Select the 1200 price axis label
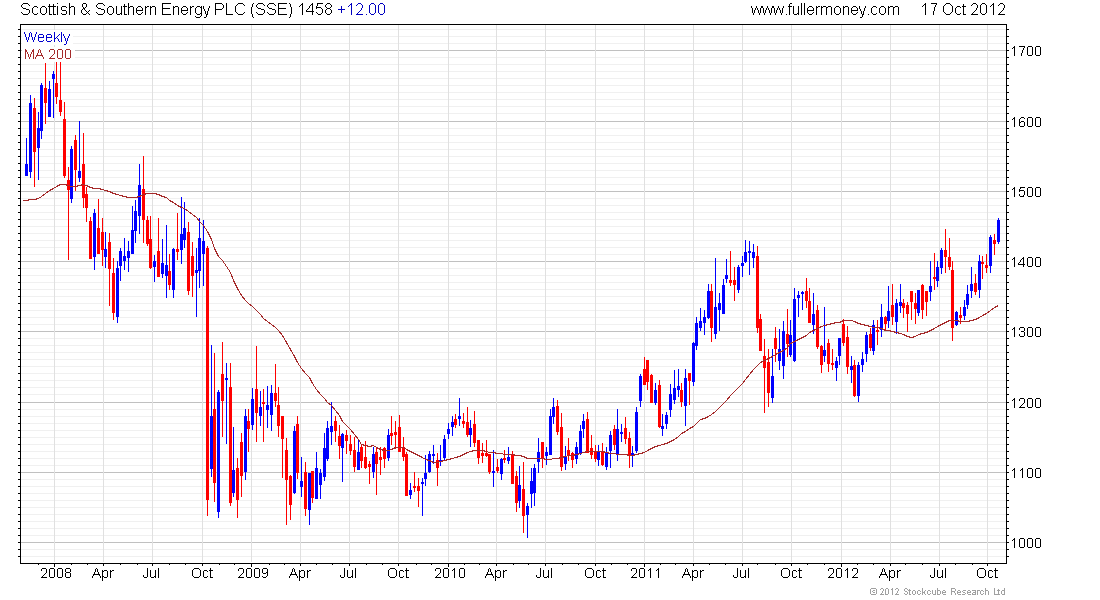Screen dimensions: 1100x600 (x=1026, y=404)
